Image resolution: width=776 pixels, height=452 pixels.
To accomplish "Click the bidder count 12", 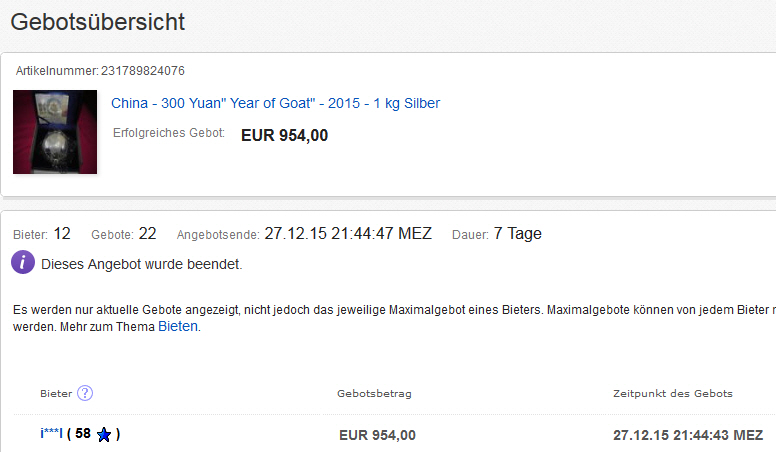I will pos(62,234).
